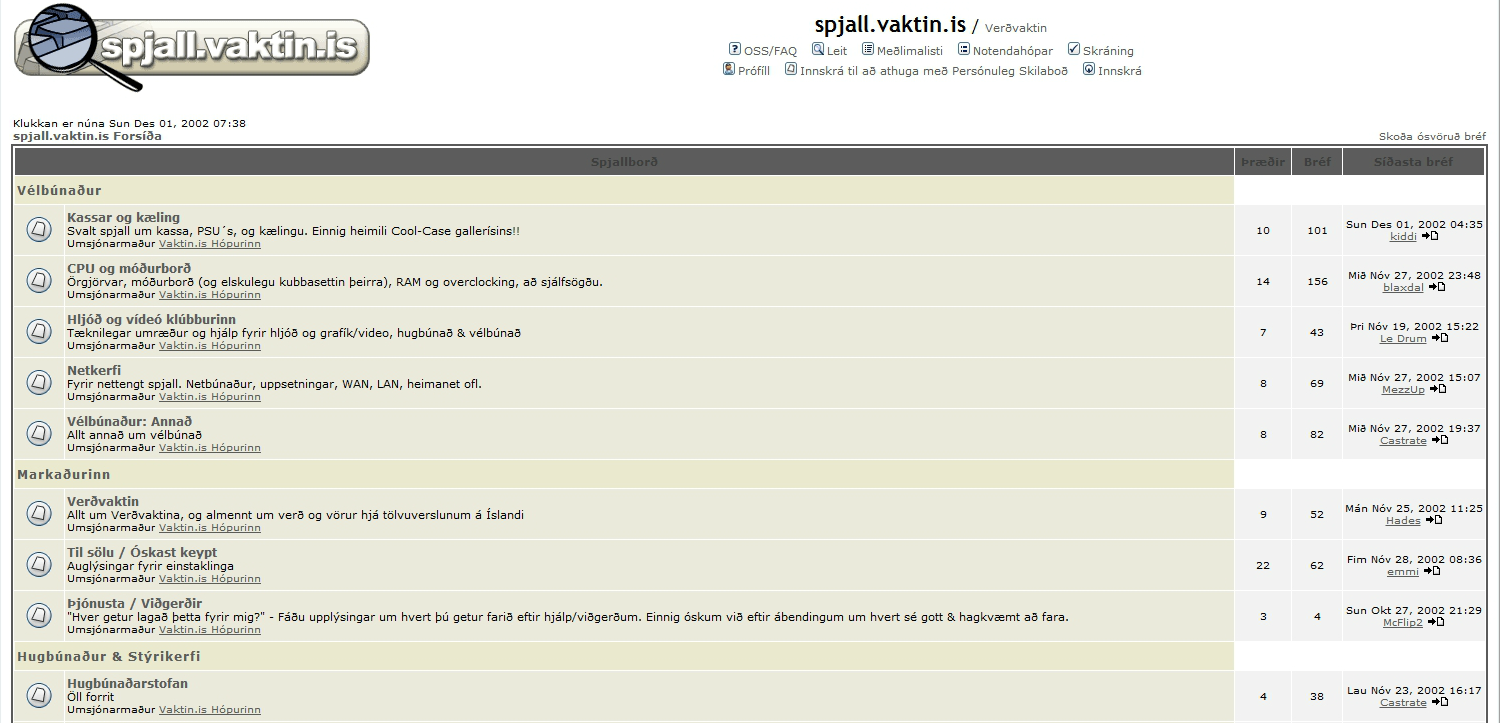View latest post icon next to Le Drum
Viewport: 1500px width, 723px height.
point(1440,339)
